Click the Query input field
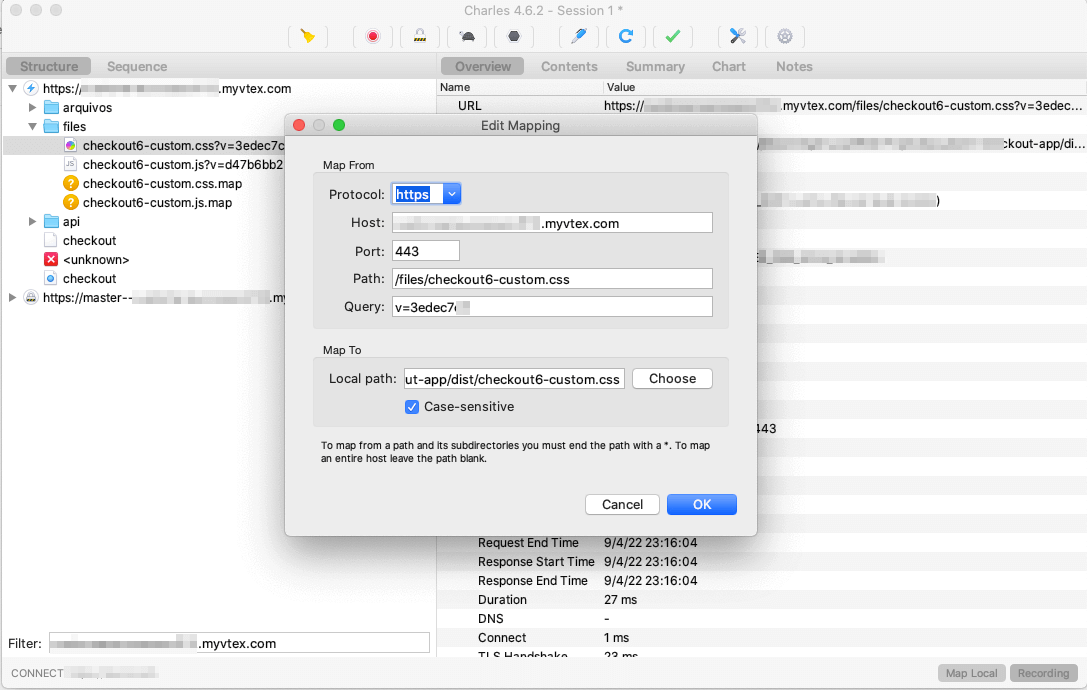 tap(552, 307)
